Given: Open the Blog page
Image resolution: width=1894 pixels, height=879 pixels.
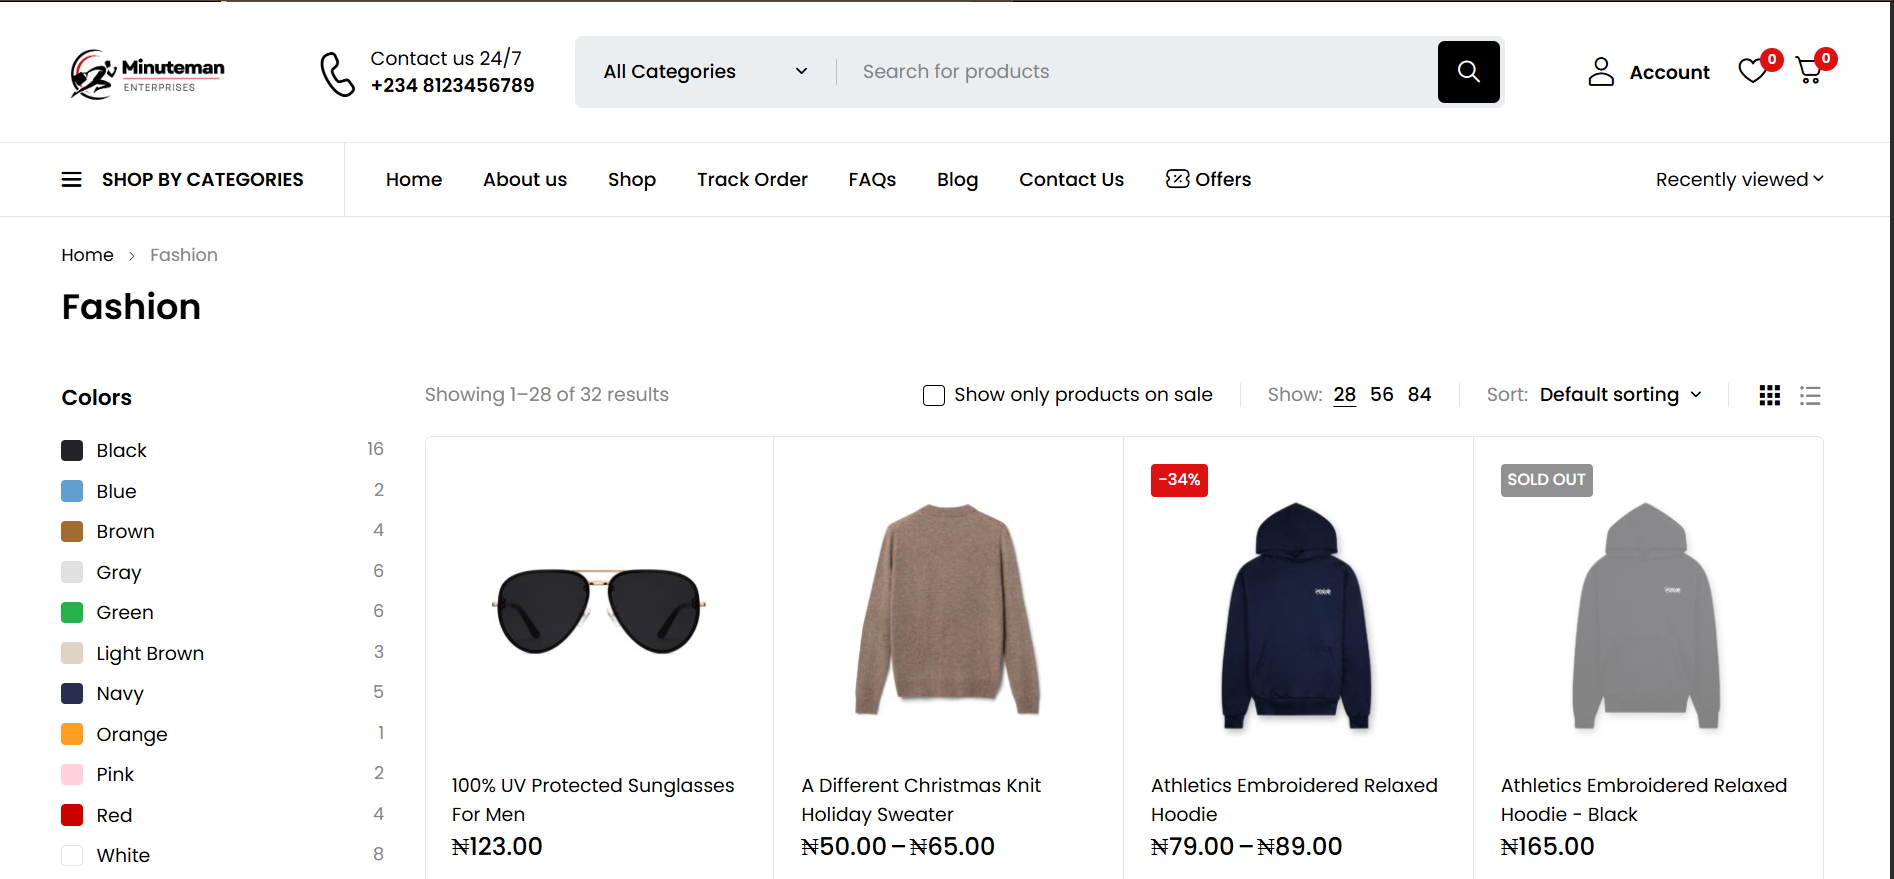Looking at the screenshot, I should coord(957,180).
